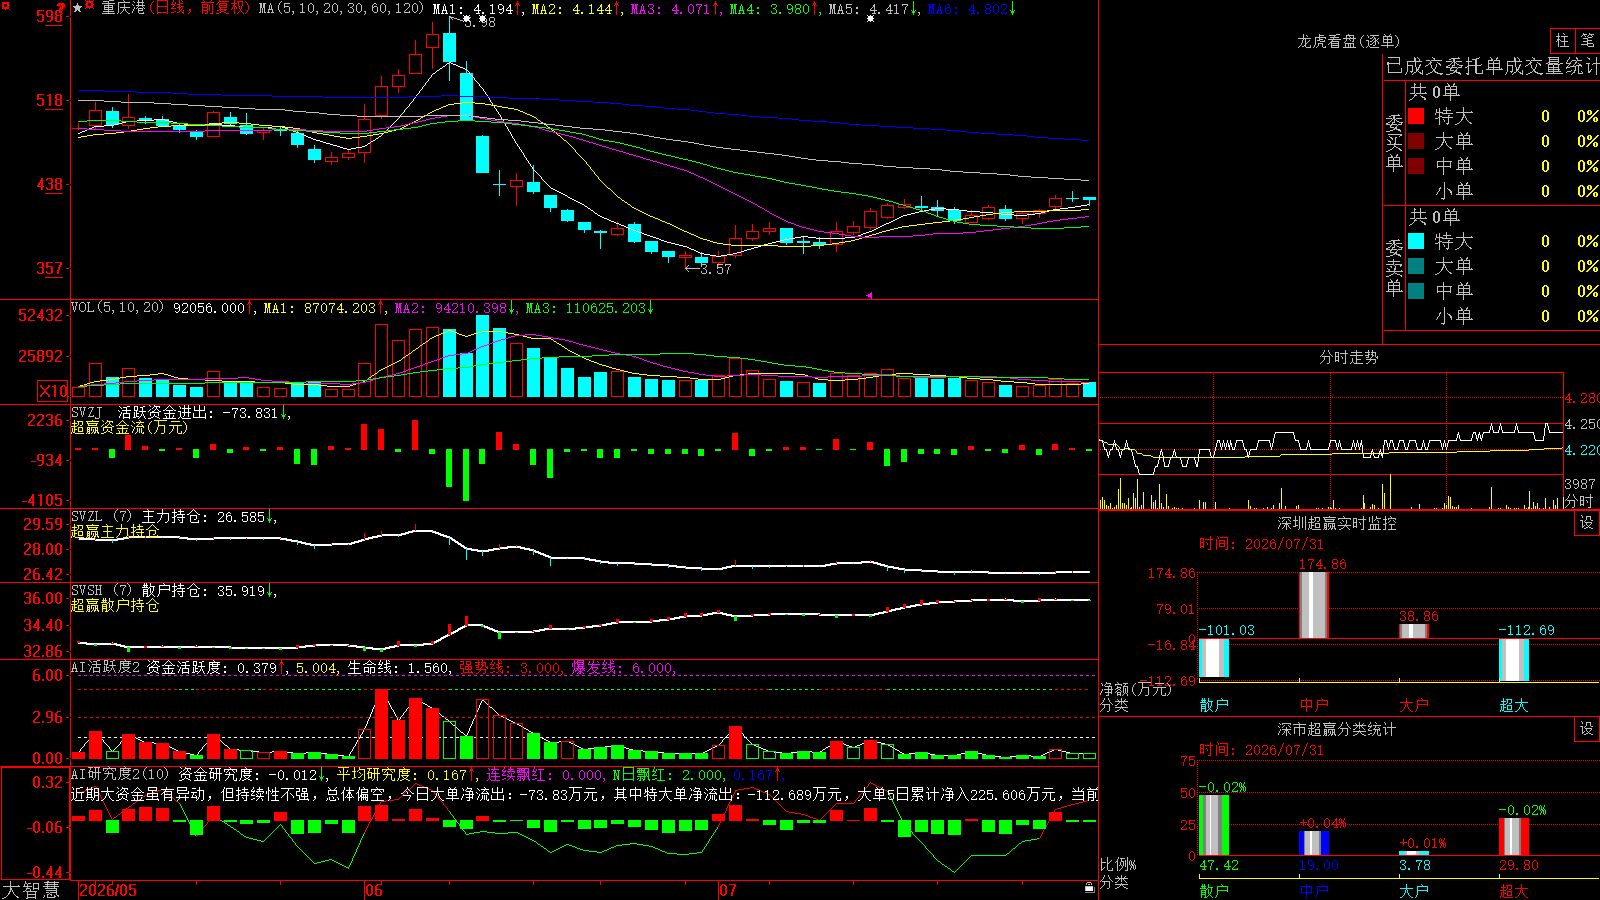Click the SVZJ 活跃资金进出 indicator title

click(x=142, y=412)
